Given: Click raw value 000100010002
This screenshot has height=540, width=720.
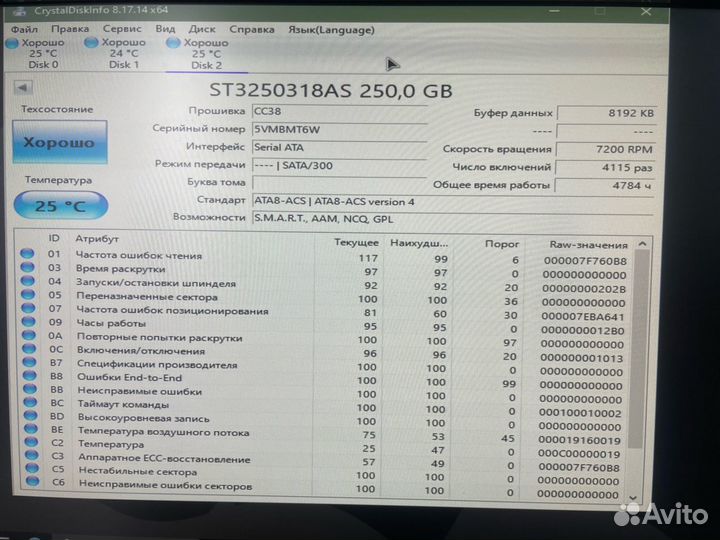Looking at the screenshot, I should point(580,412).
